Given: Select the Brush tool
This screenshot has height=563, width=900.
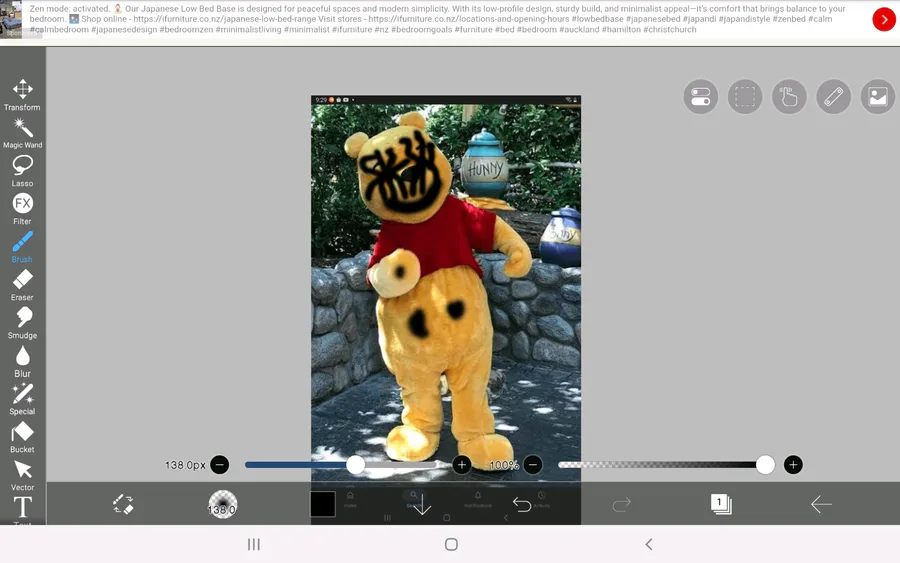Looking at the screenshot, I should (x=22, y=247).
